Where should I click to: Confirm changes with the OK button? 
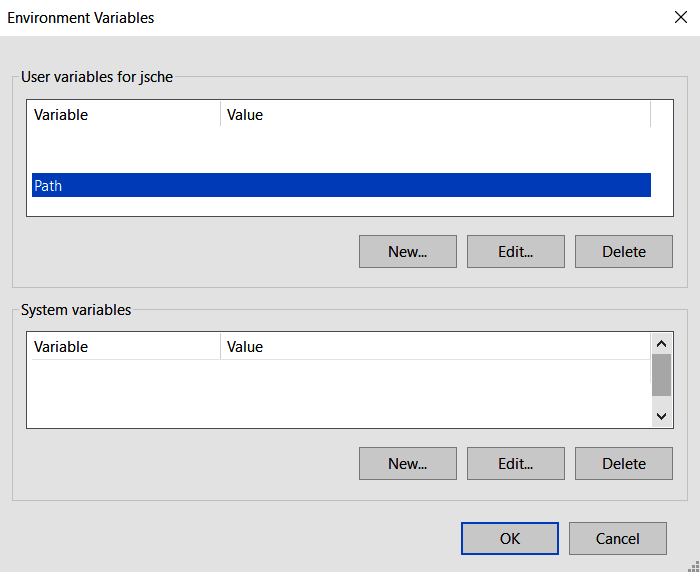click(509, 539)
